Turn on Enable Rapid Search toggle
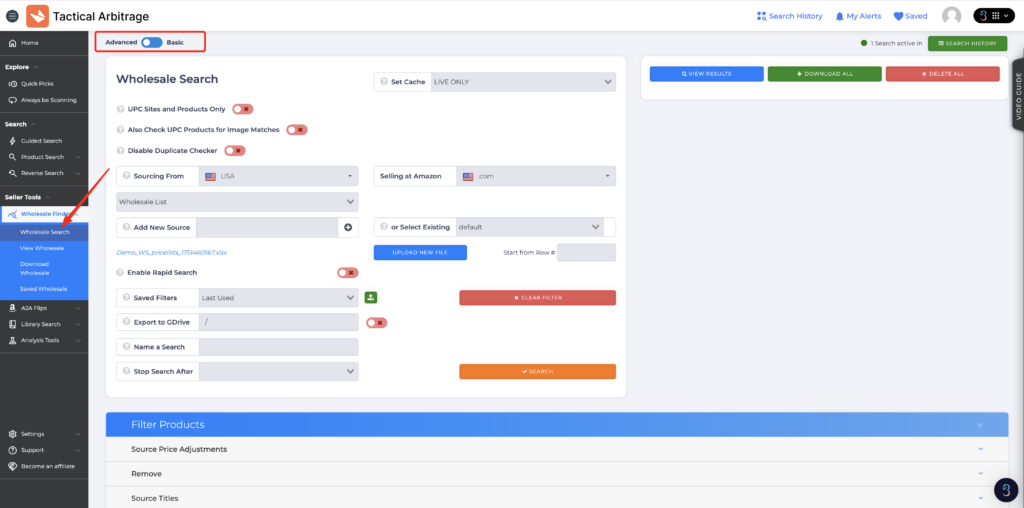1024x508 pixels. 347,272
